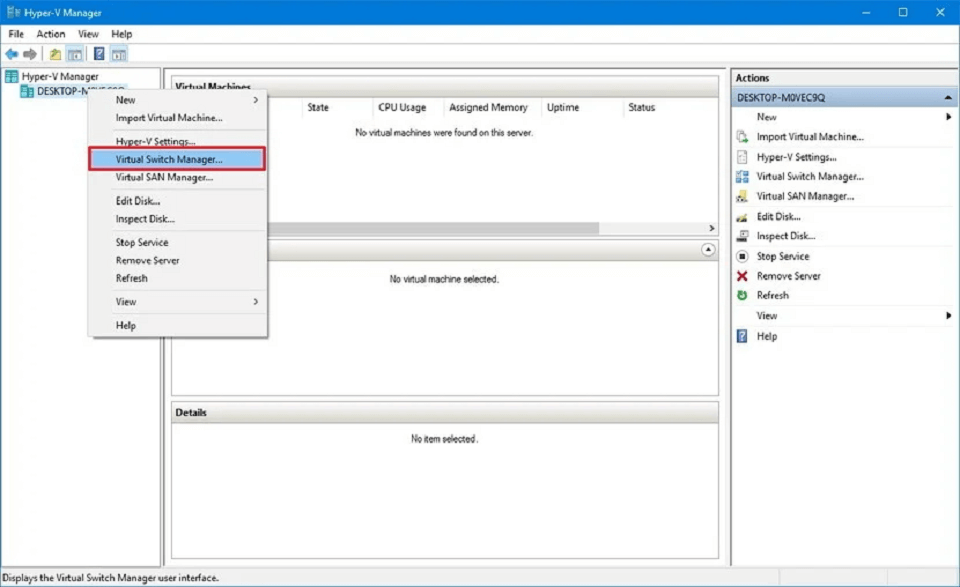Click Virtual Switch Manager icon in Actions pane
Image resolution: width=960 pixels, height=587 pixels.
742,176
